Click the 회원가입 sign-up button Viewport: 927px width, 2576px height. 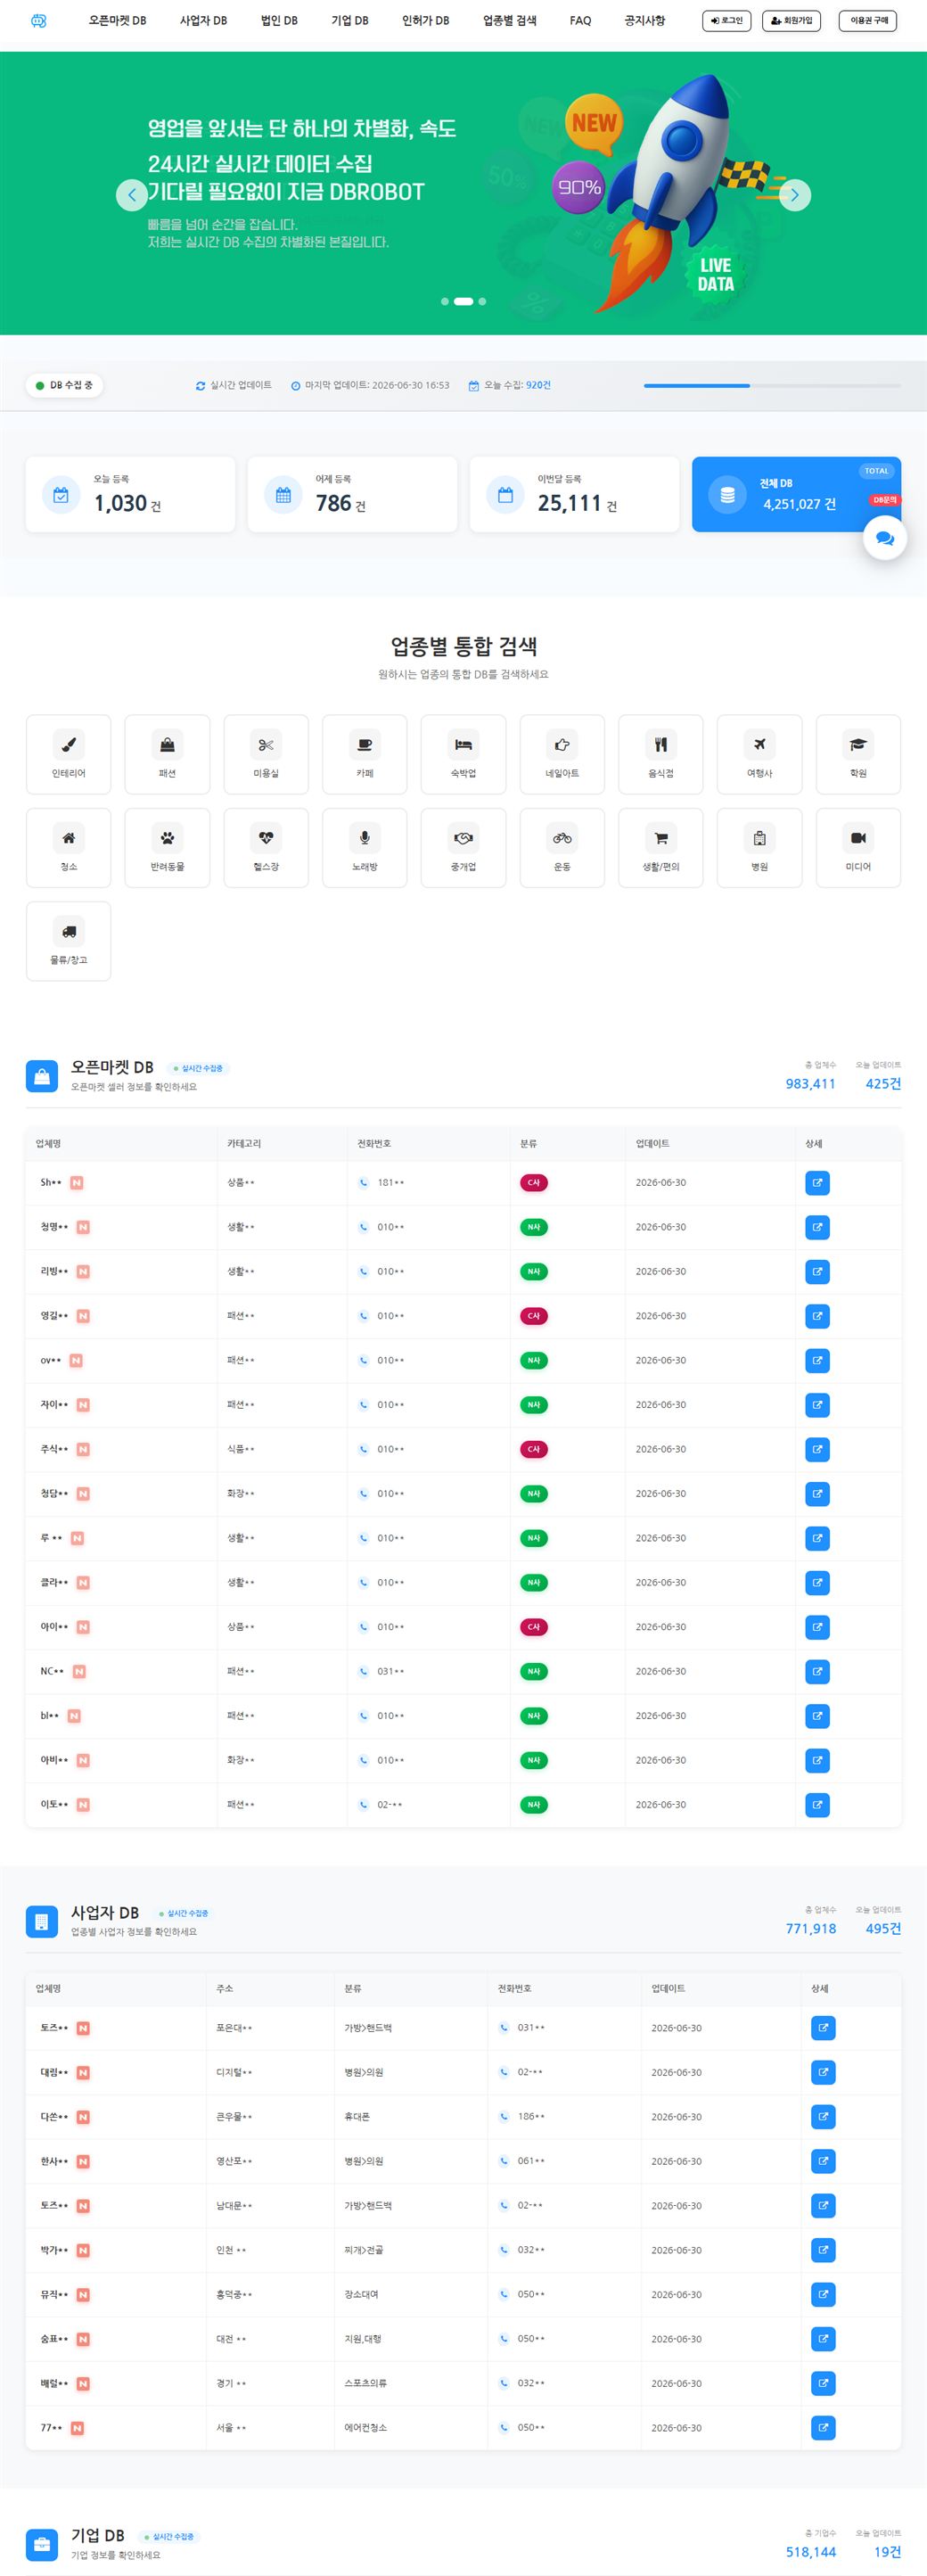(791, 20)
